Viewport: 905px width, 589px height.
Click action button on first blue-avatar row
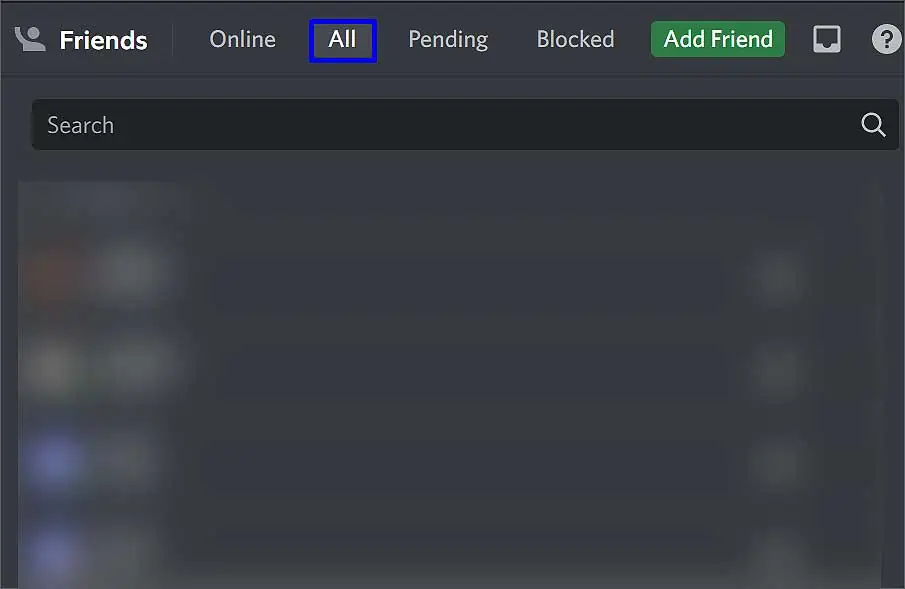pyautogui.click(x=777, y=462)
